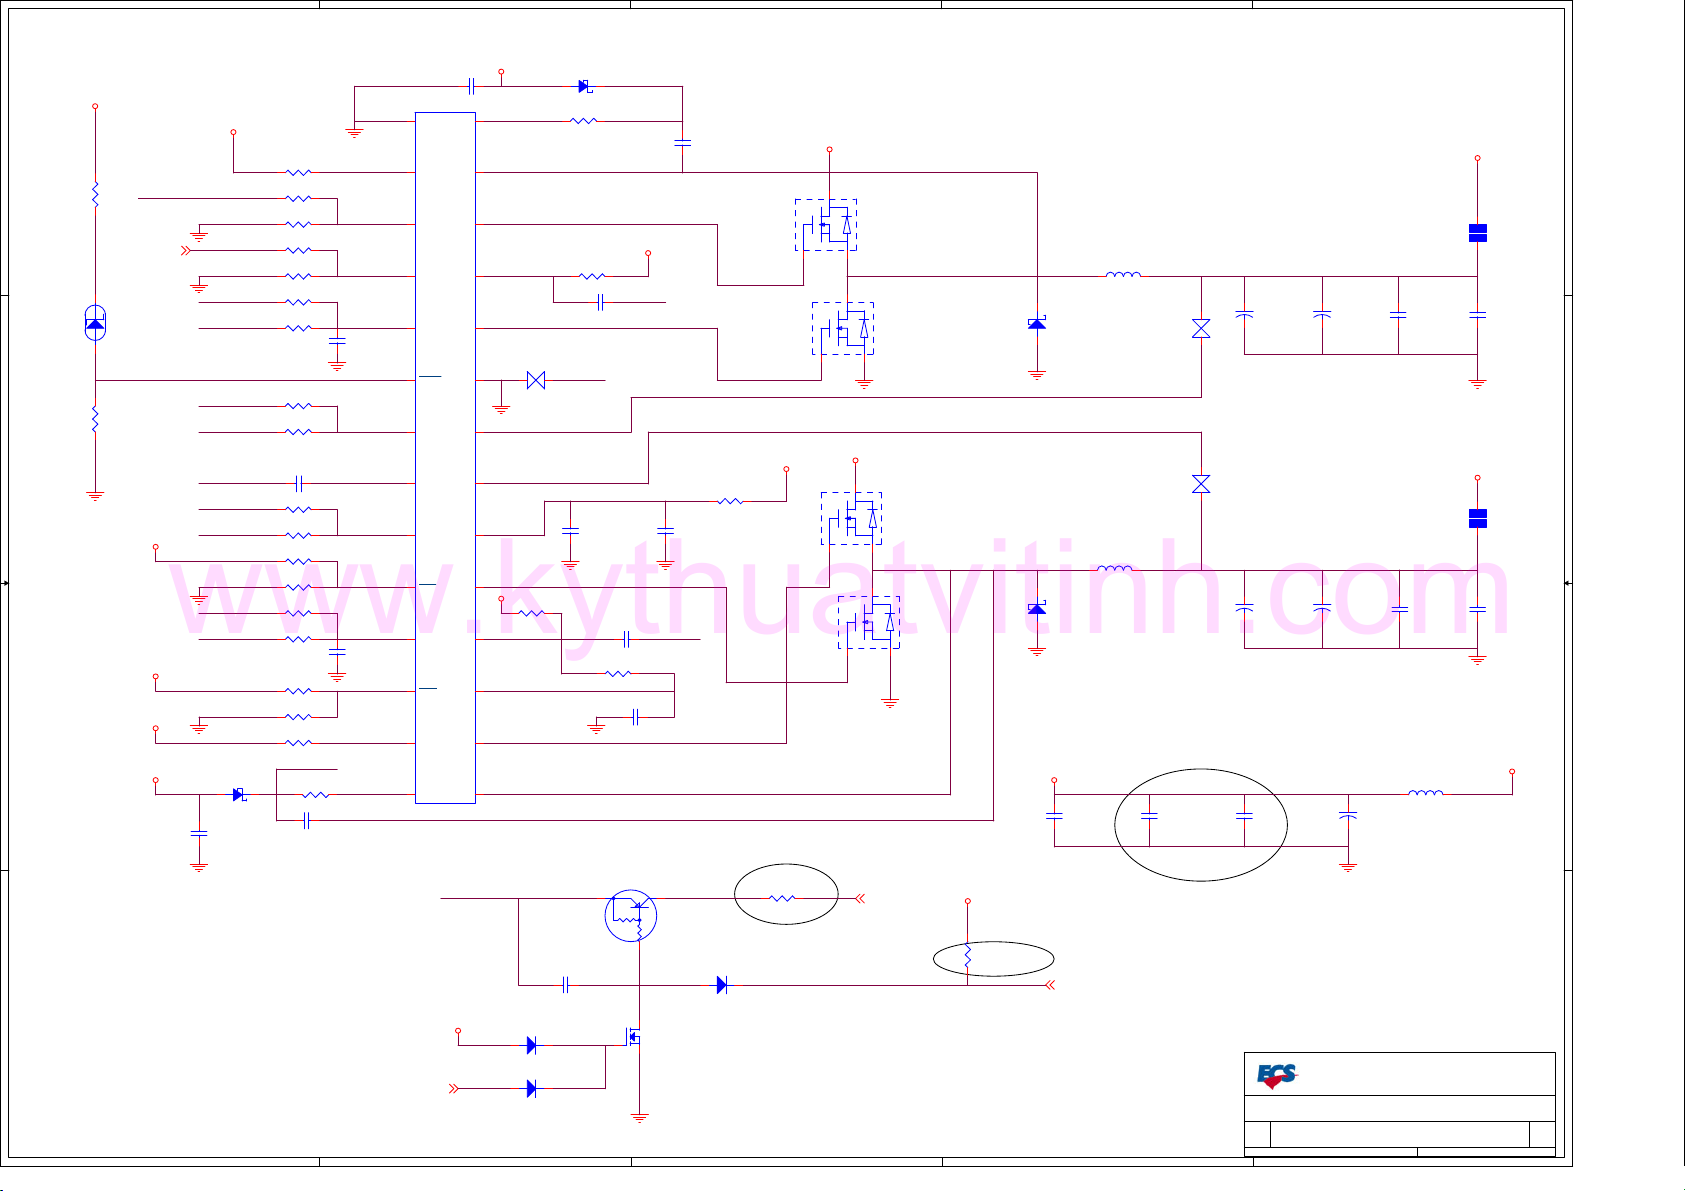Select the low-side MOSFET of the lower output stage
This screenshot has height=1191, width=1685.
(869, 622)
